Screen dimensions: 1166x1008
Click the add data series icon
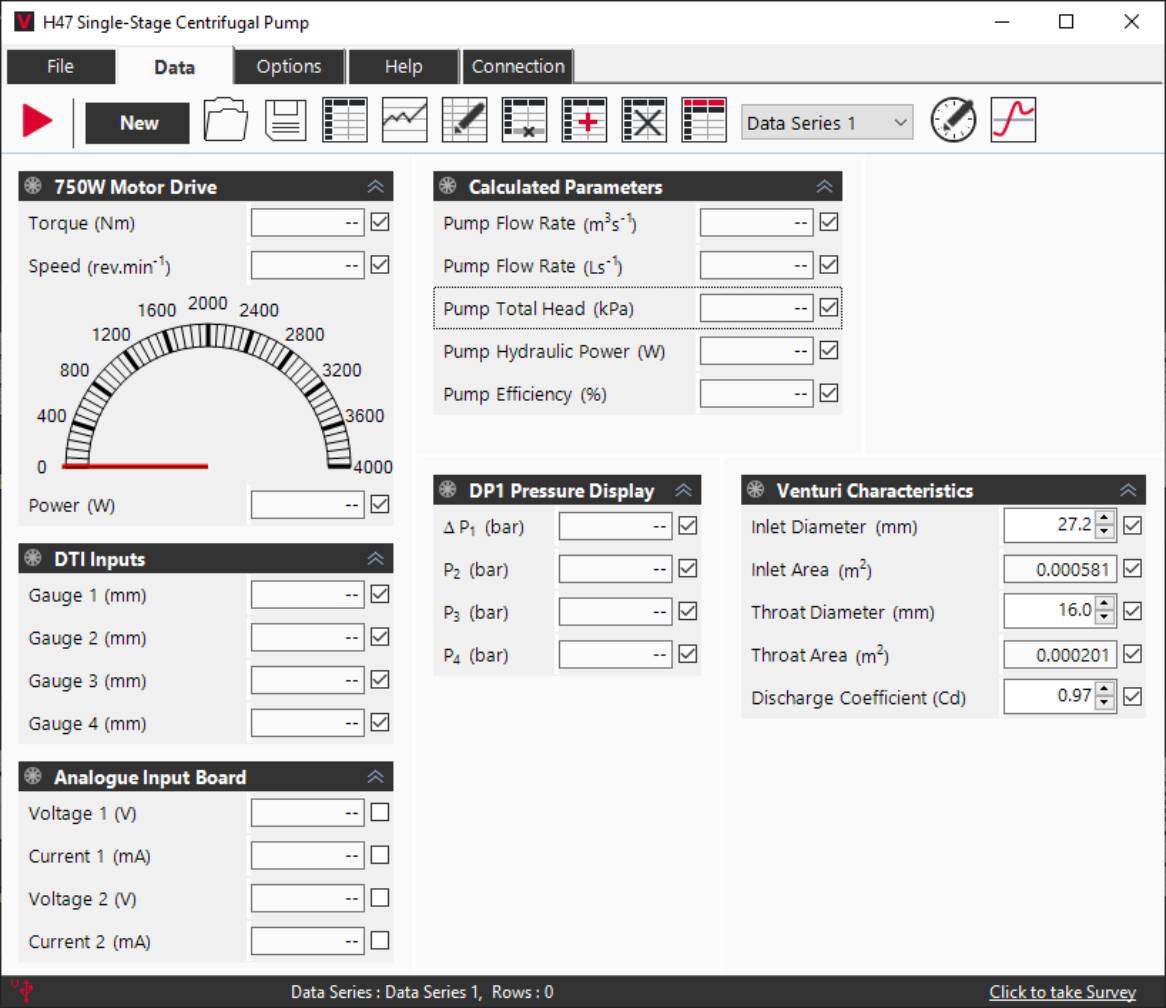pyautogui.click(x=585, y=118)
